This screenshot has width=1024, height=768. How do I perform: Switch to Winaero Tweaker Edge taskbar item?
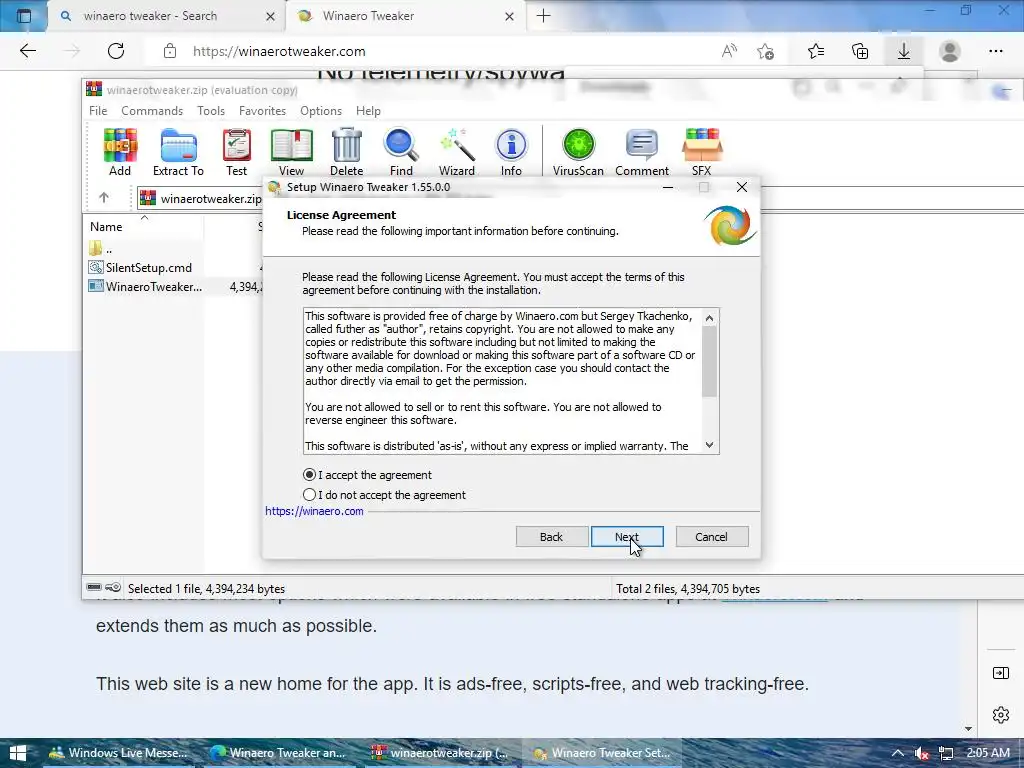[x=280, y=753]
